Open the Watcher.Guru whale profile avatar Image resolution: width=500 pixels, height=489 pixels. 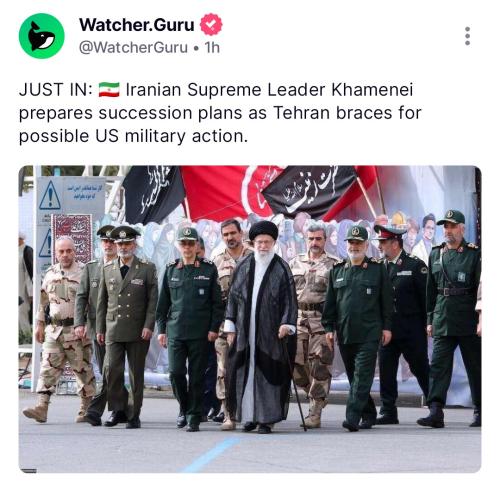coord(41,36)
